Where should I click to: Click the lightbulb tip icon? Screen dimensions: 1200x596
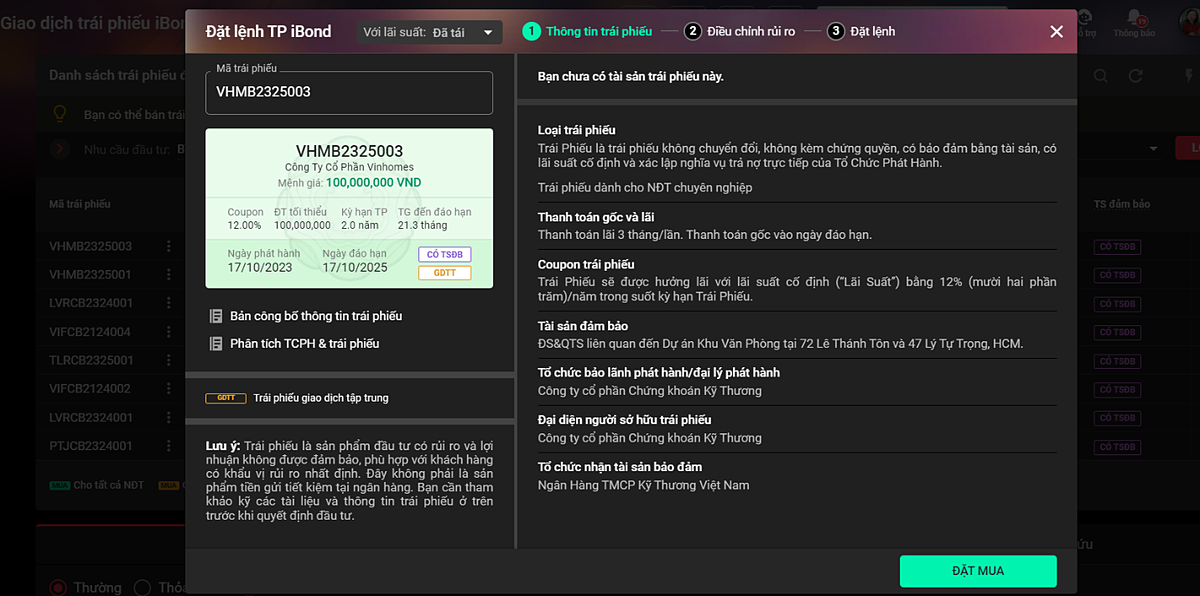(x=60, y=114)
